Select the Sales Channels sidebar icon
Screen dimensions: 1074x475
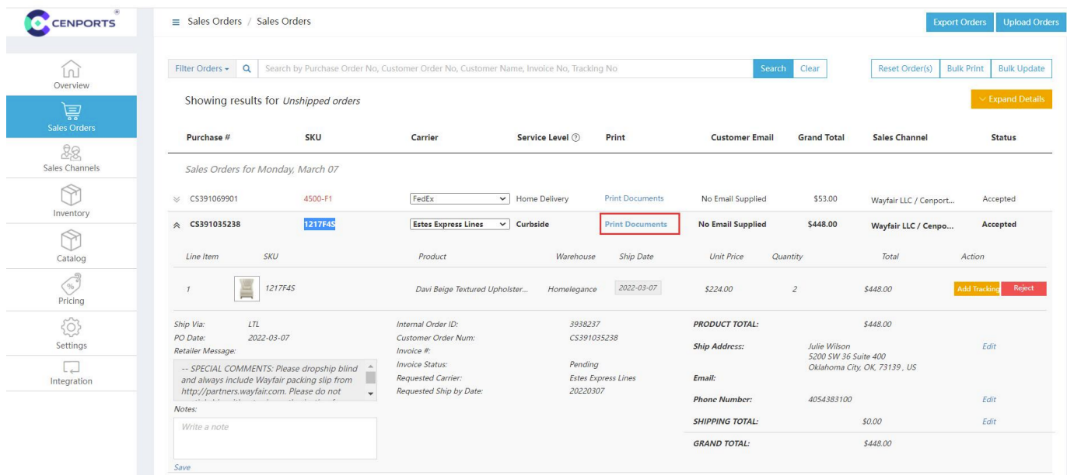point(71,151)
